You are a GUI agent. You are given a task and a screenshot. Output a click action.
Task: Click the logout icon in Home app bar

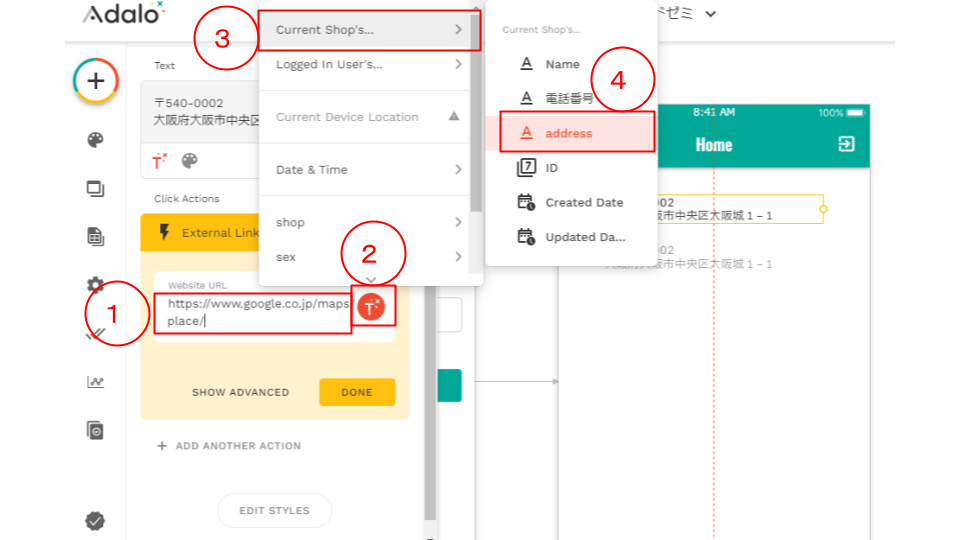(x=846, y=144)
